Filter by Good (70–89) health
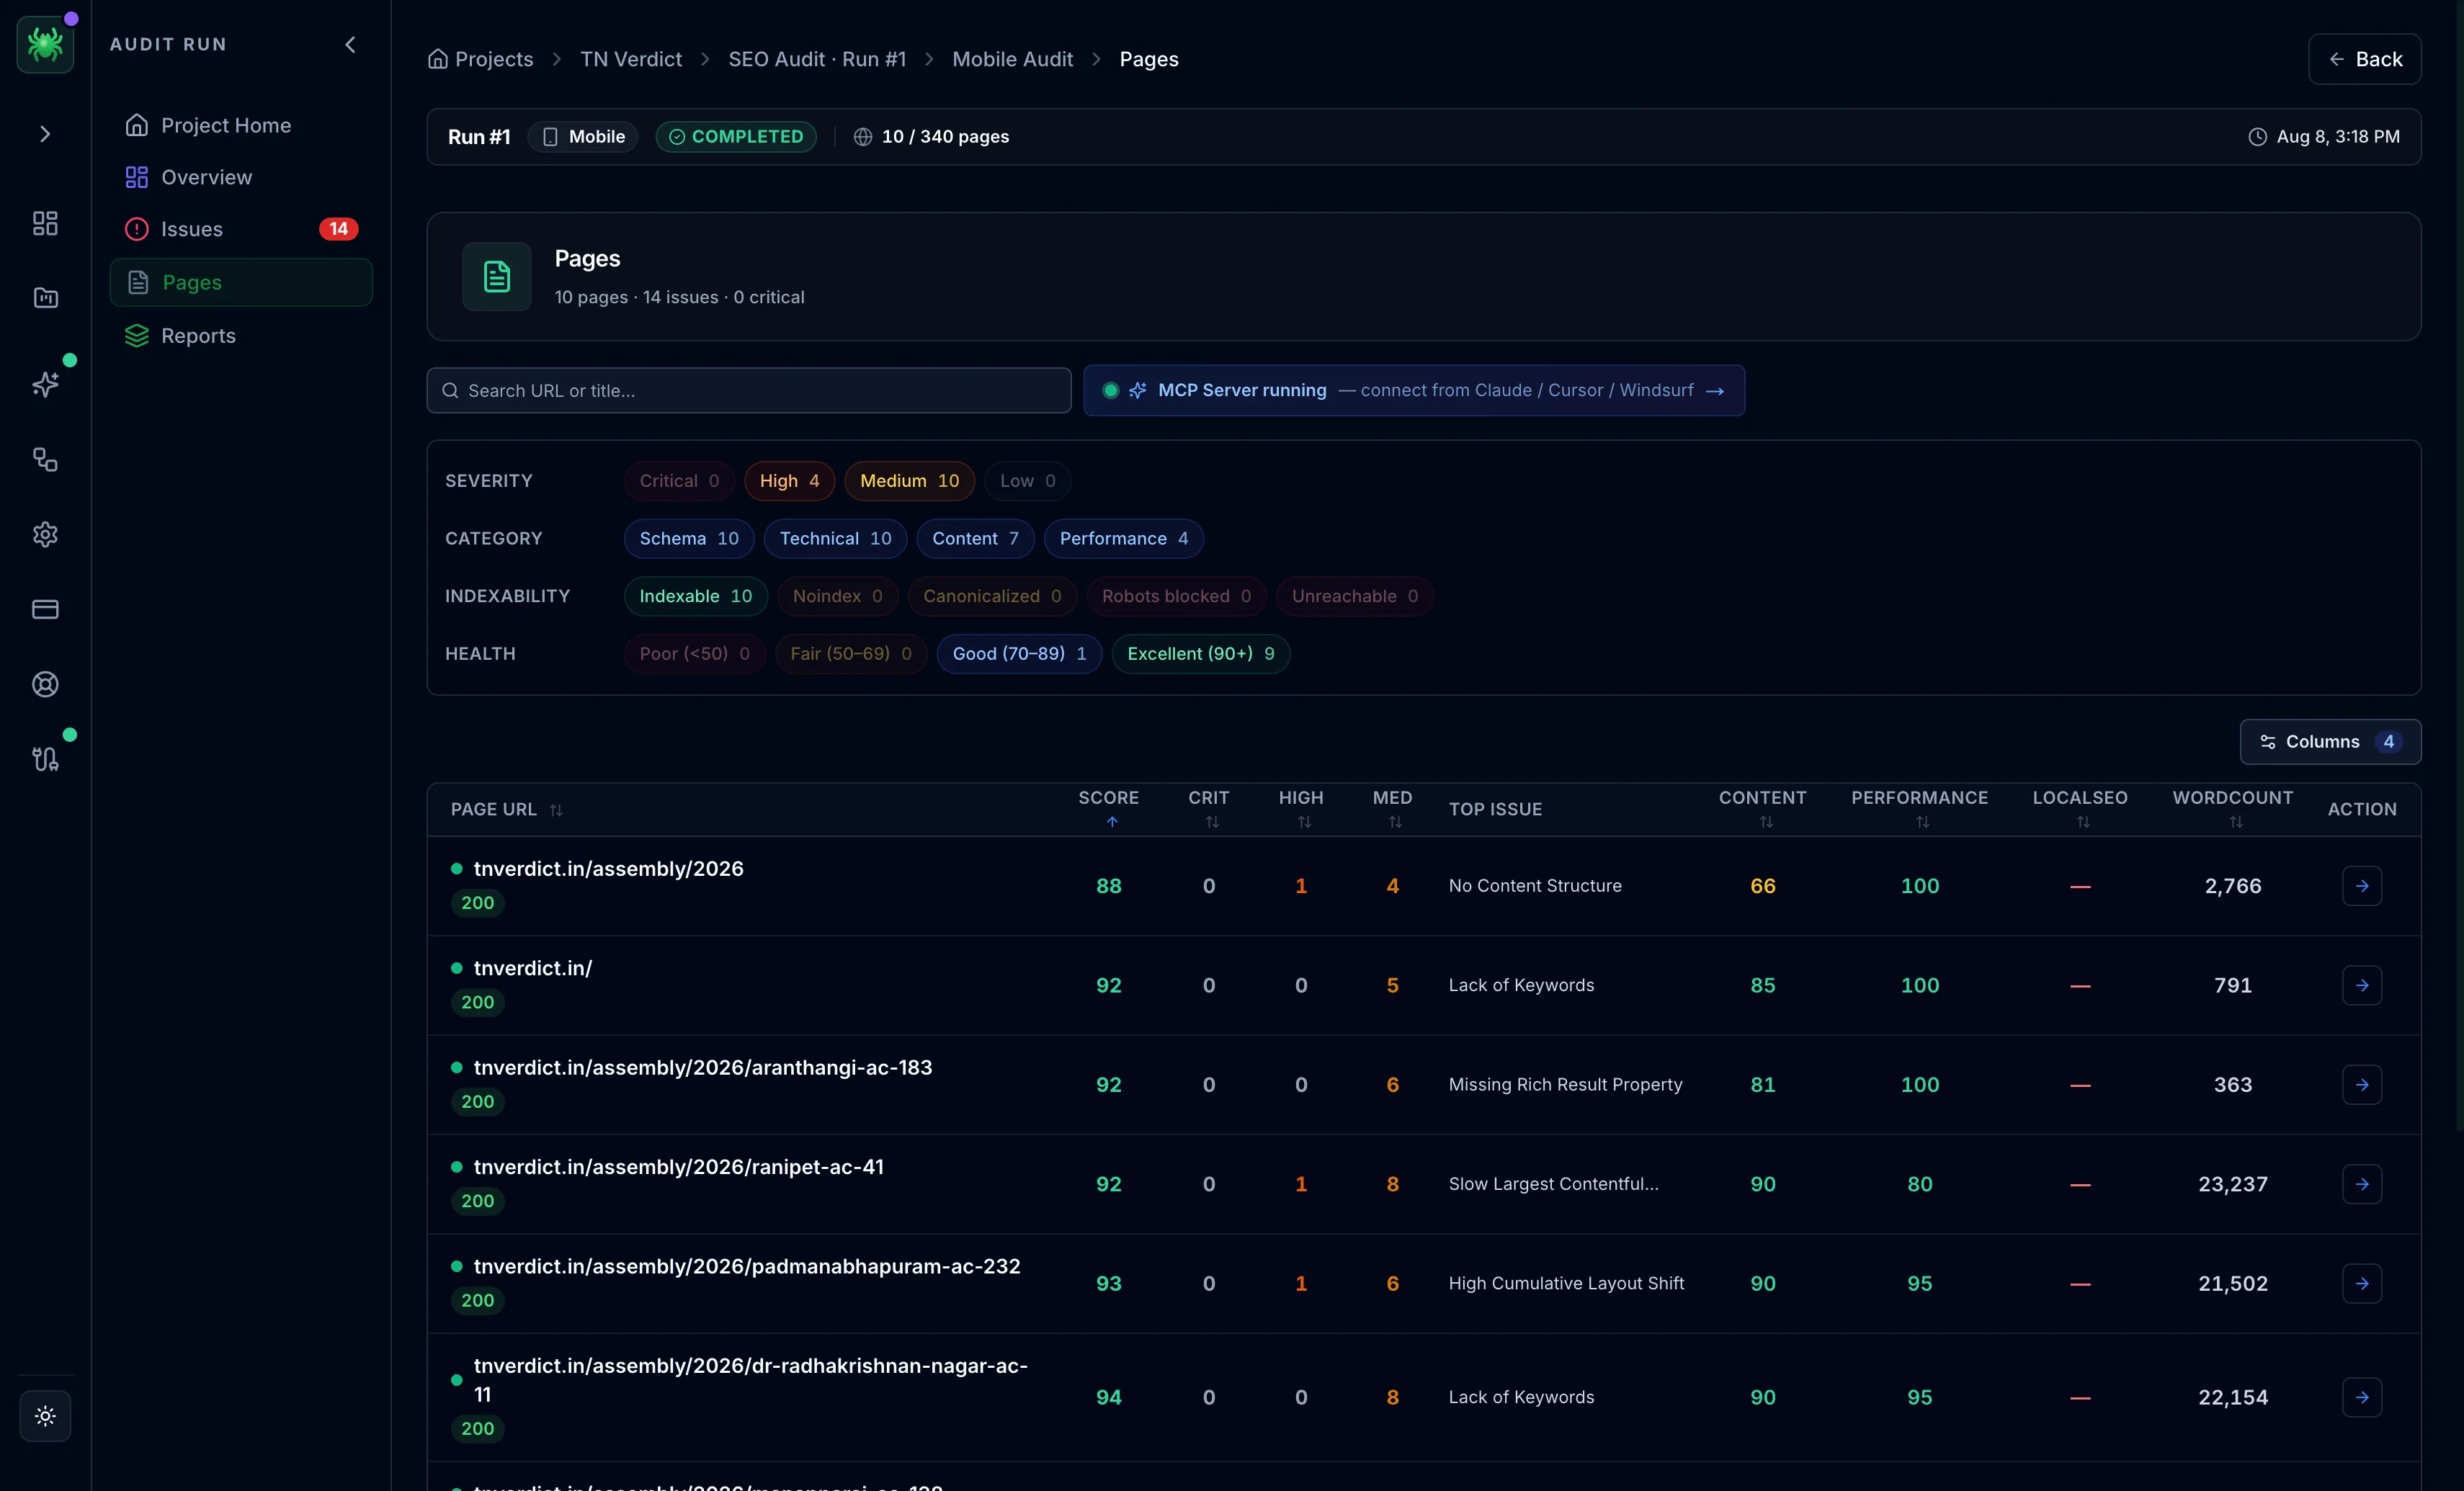This screenshot has height=1491, width=2464. [1019, 653]
